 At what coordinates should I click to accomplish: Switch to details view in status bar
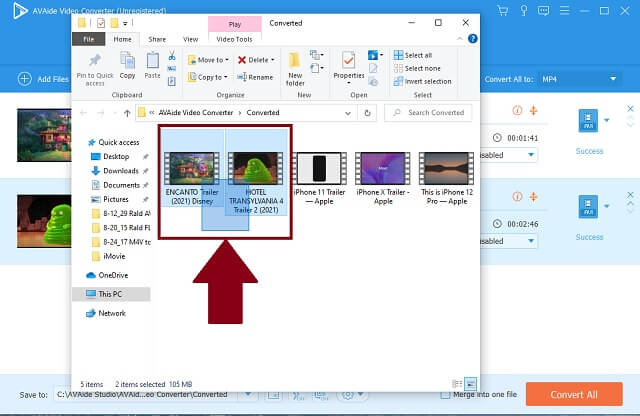[x=457, y=384]
